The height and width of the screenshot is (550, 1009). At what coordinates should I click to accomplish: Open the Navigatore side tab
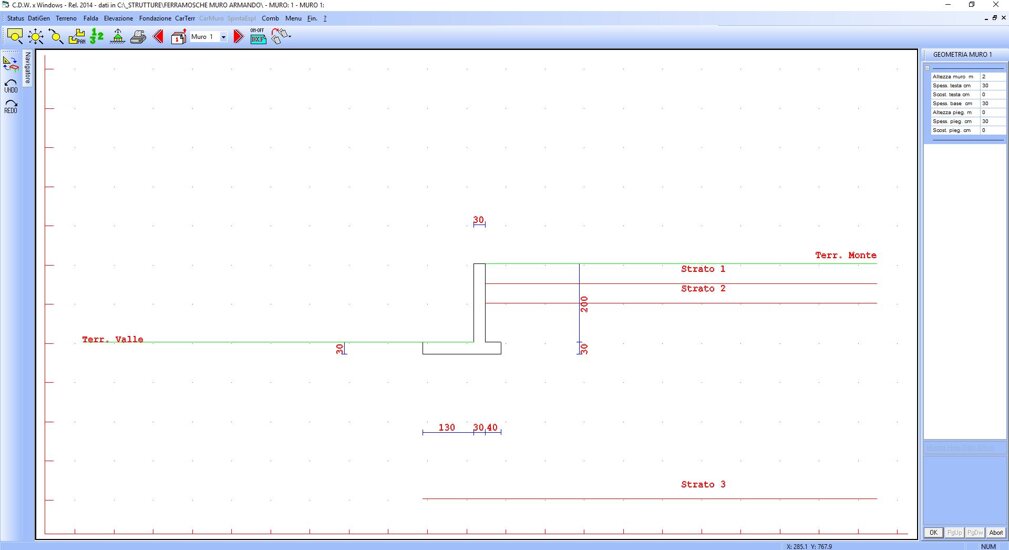tap(28, 68)
